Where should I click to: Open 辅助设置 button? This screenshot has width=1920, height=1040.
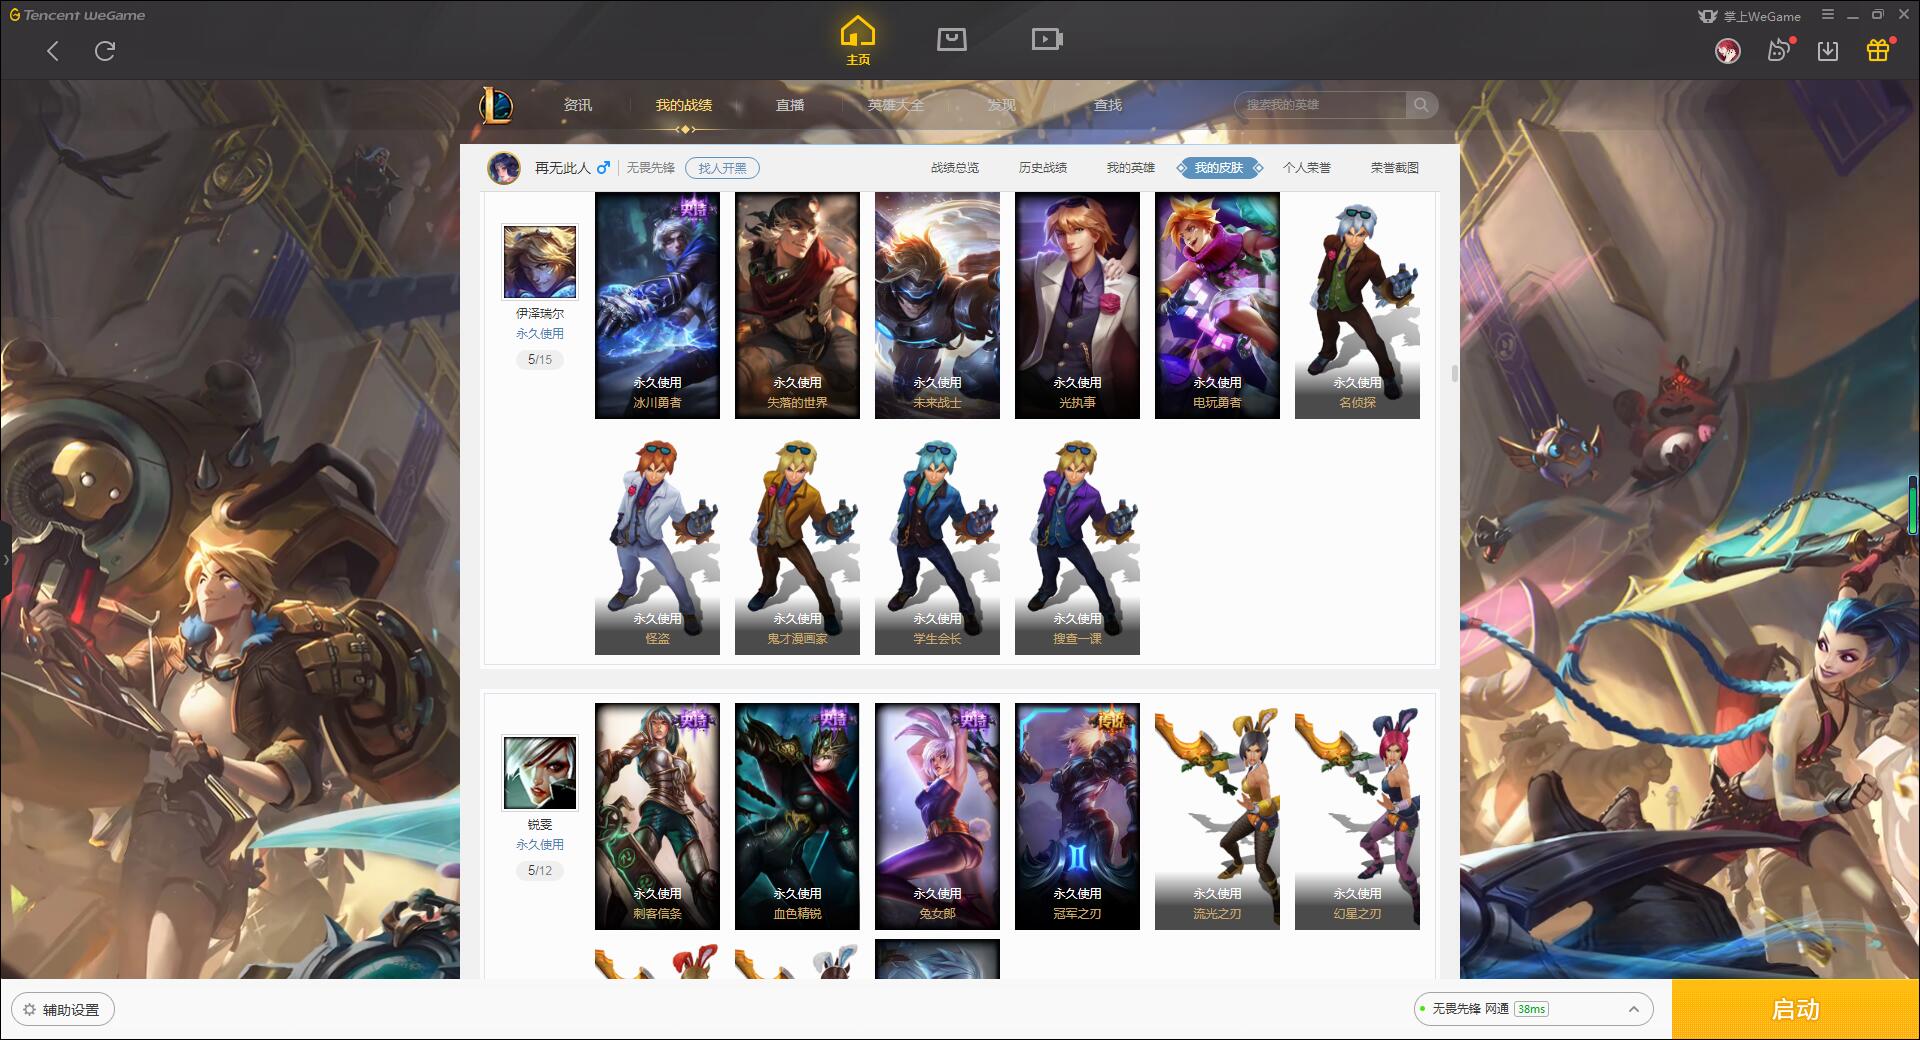tap(62, 1010)
